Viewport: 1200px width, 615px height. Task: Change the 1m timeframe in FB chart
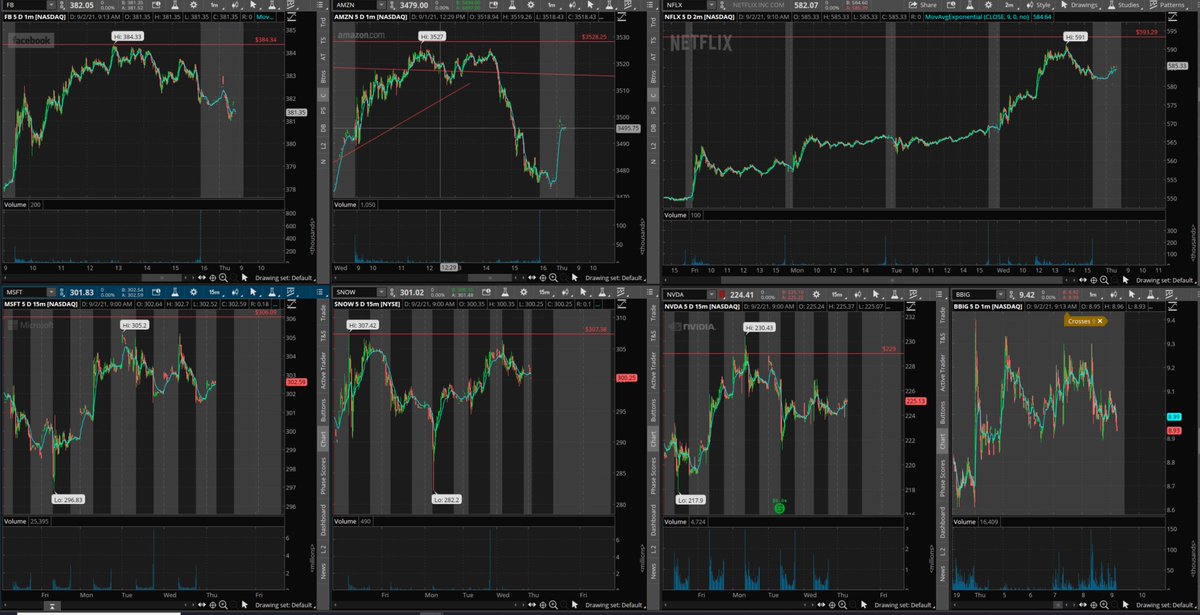point(216,5)
